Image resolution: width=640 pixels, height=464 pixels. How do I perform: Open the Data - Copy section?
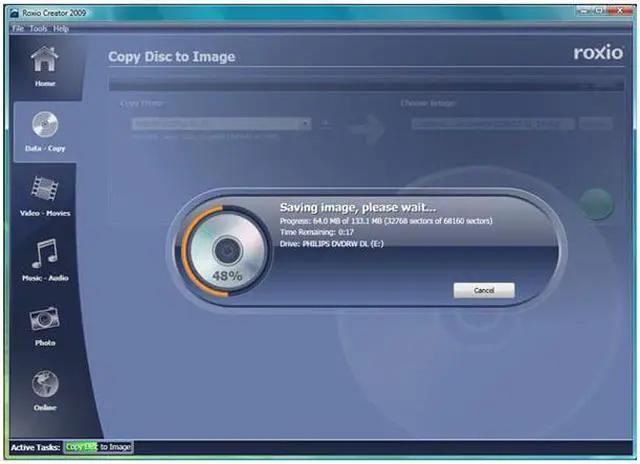[x=45, y=131]
